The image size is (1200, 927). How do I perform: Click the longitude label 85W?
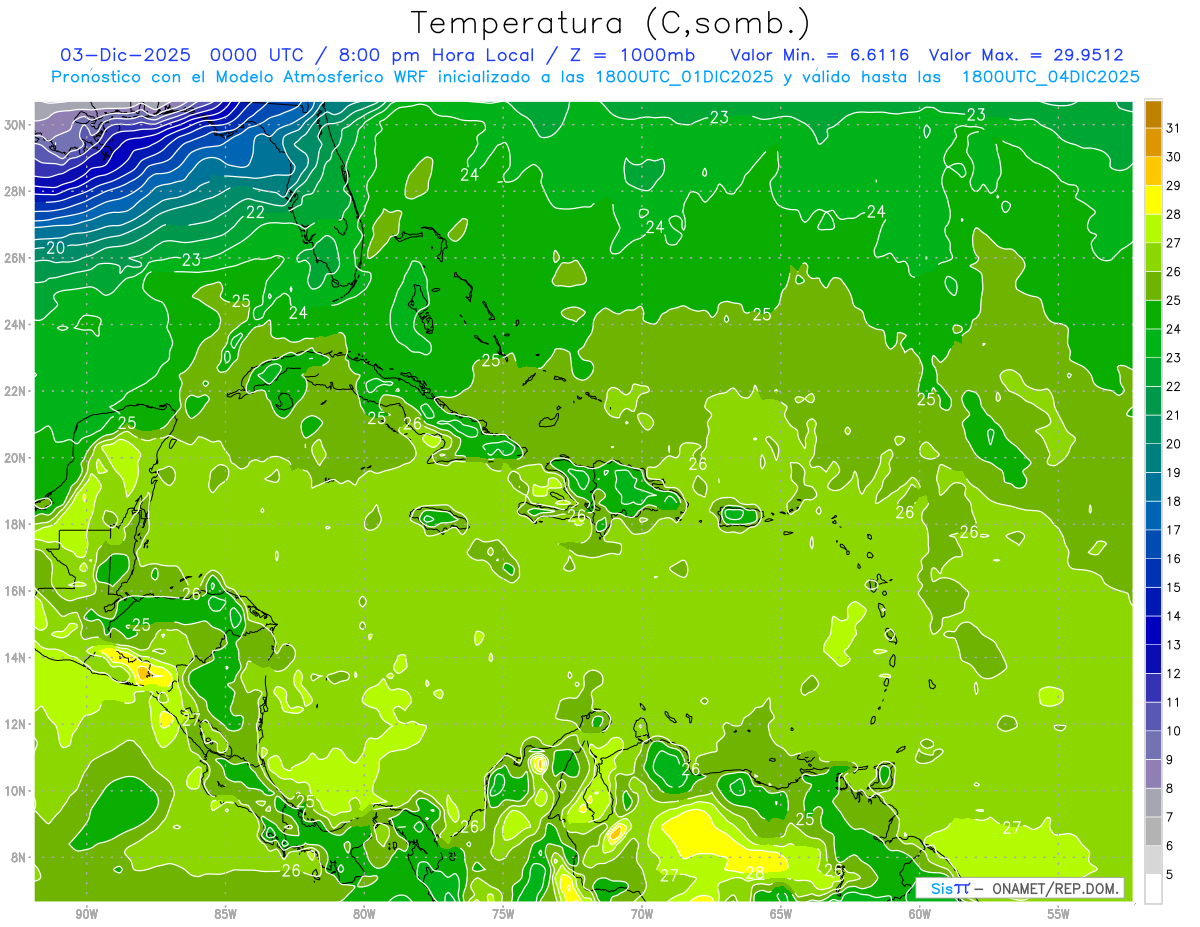point(225,914)
